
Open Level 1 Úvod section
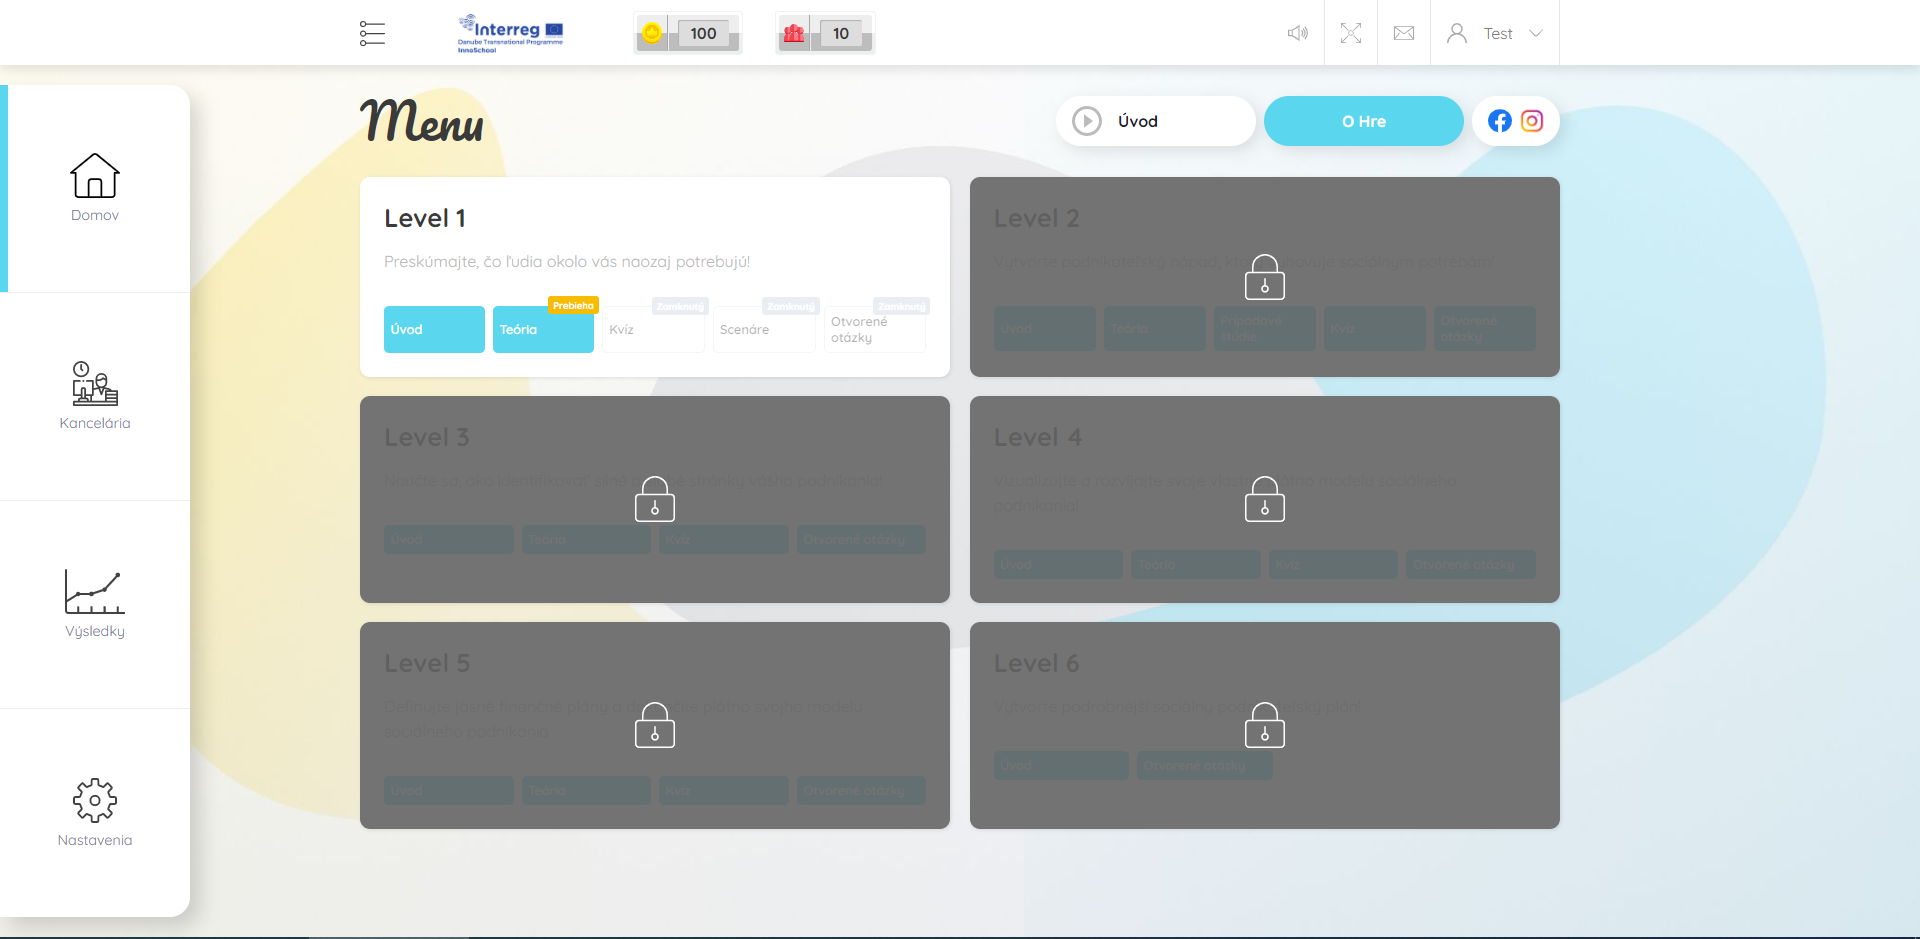tap(434, 329)
